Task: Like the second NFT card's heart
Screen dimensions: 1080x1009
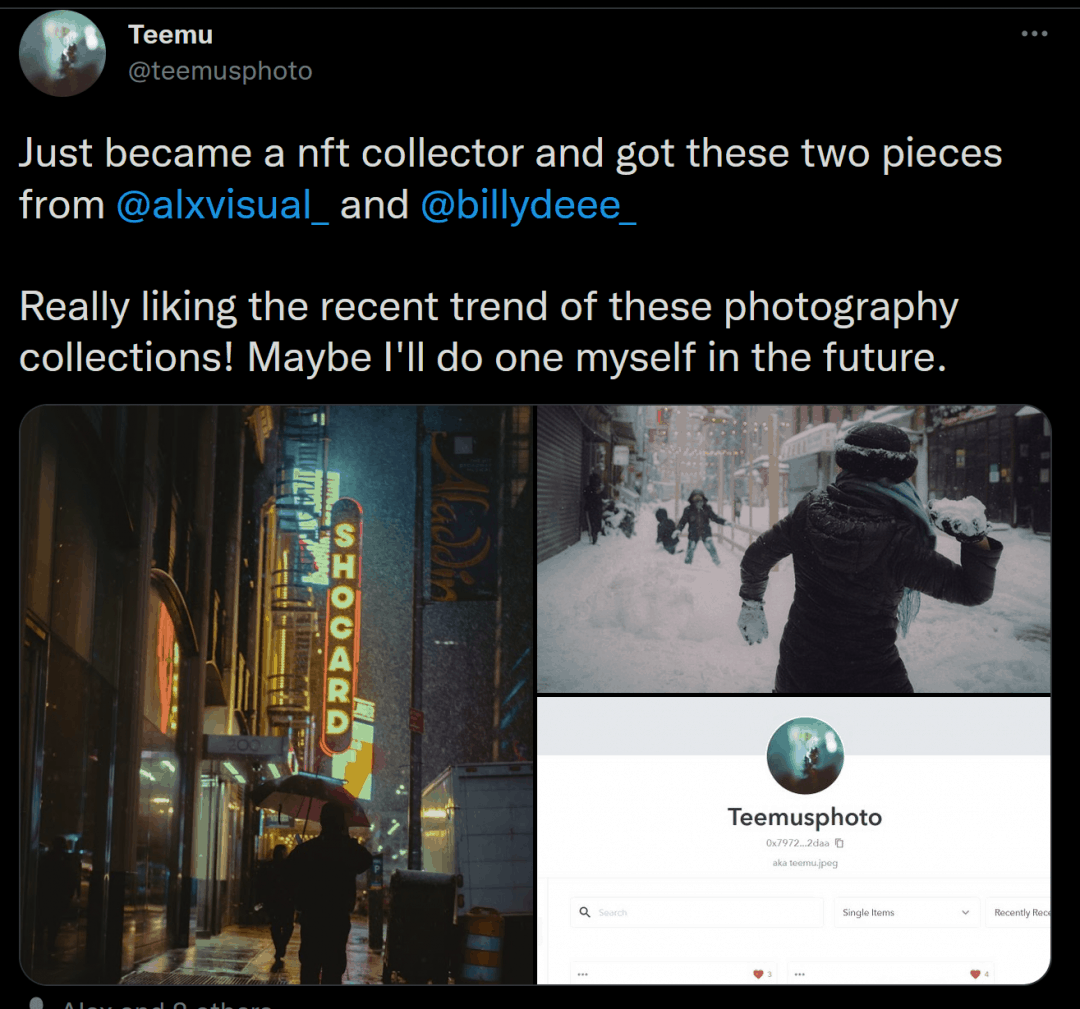Action: pyautogui.click(x=975, y=974)
